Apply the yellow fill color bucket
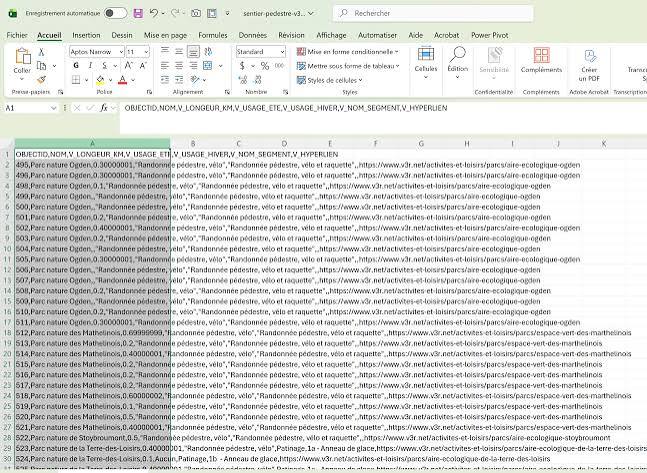 click(x=100, y=80)
